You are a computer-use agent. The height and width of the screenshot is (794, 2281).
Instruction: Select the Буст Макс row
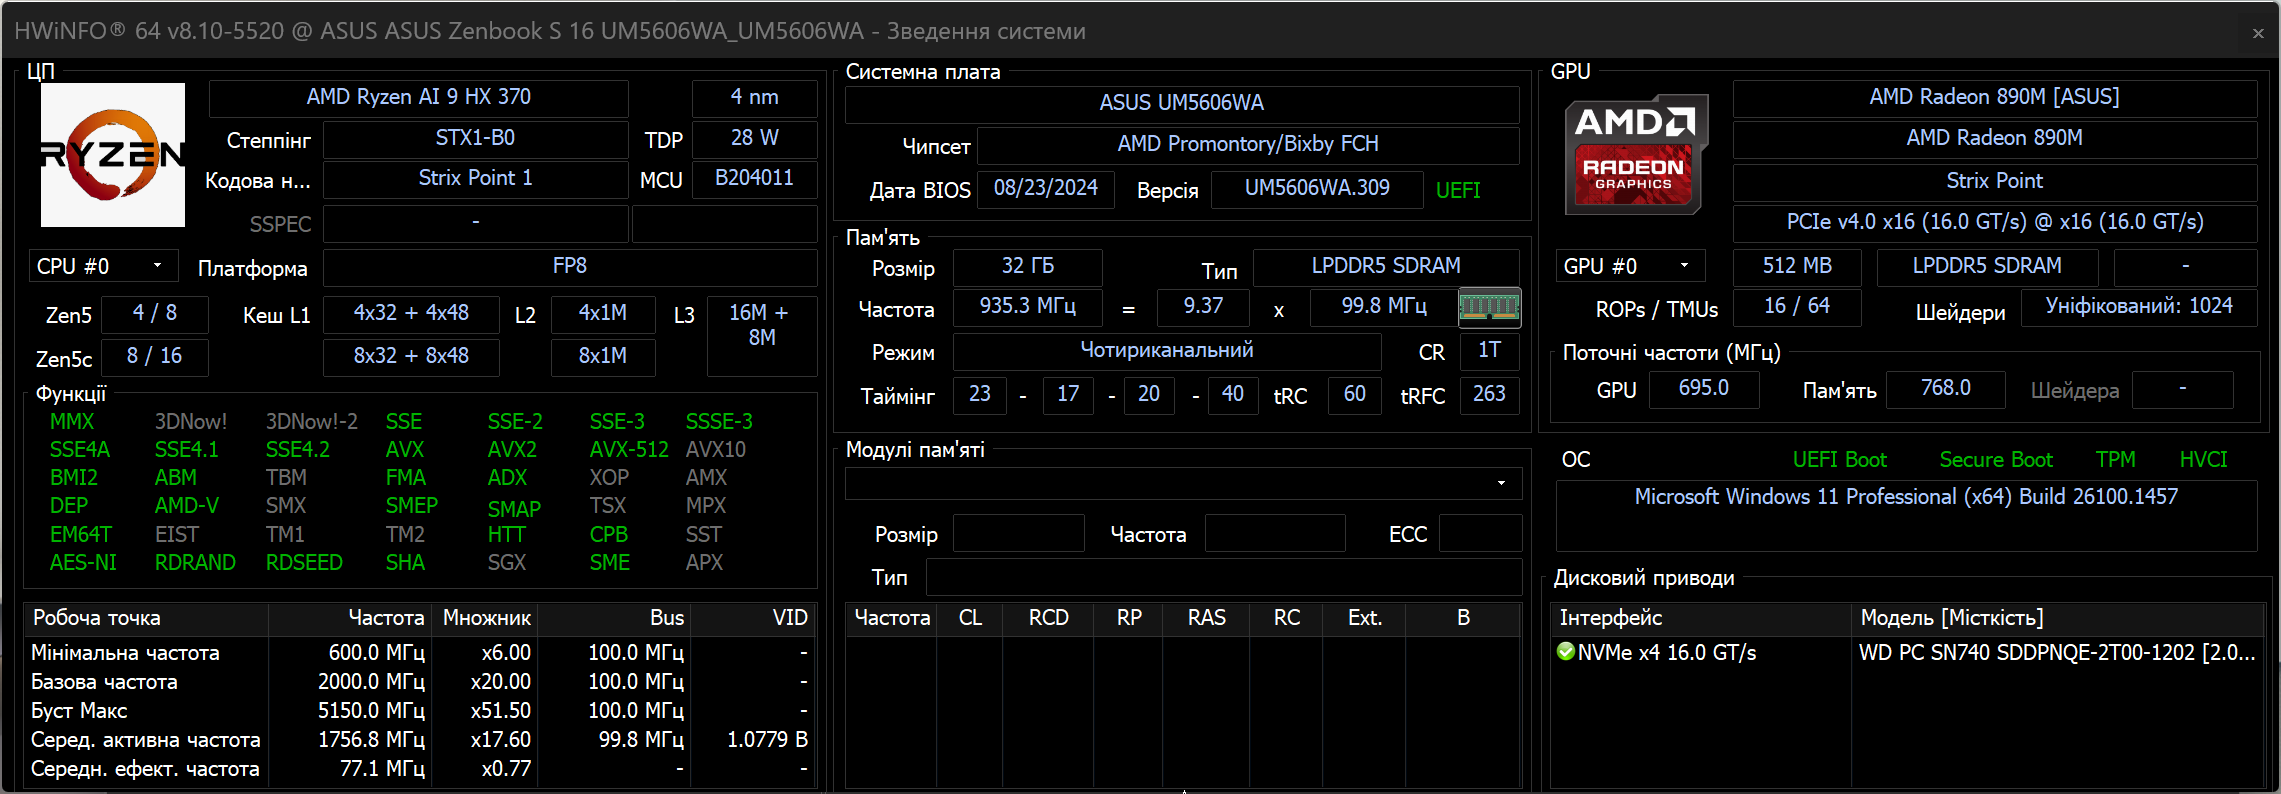(x=419, y=711)
